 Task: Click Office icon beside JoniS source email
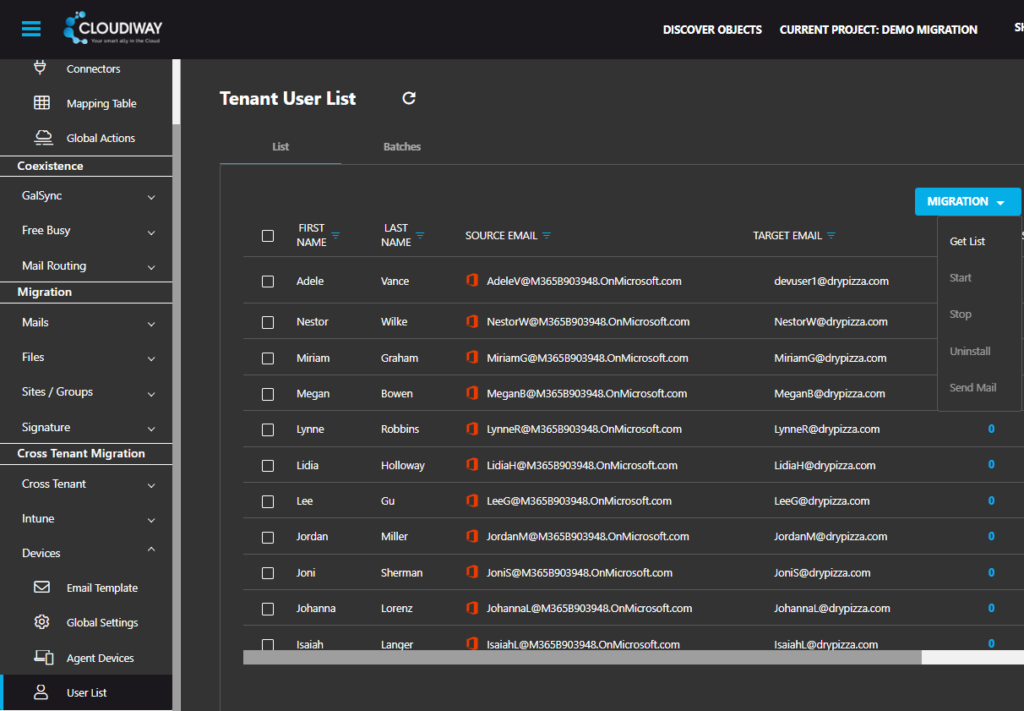(472, 572)
